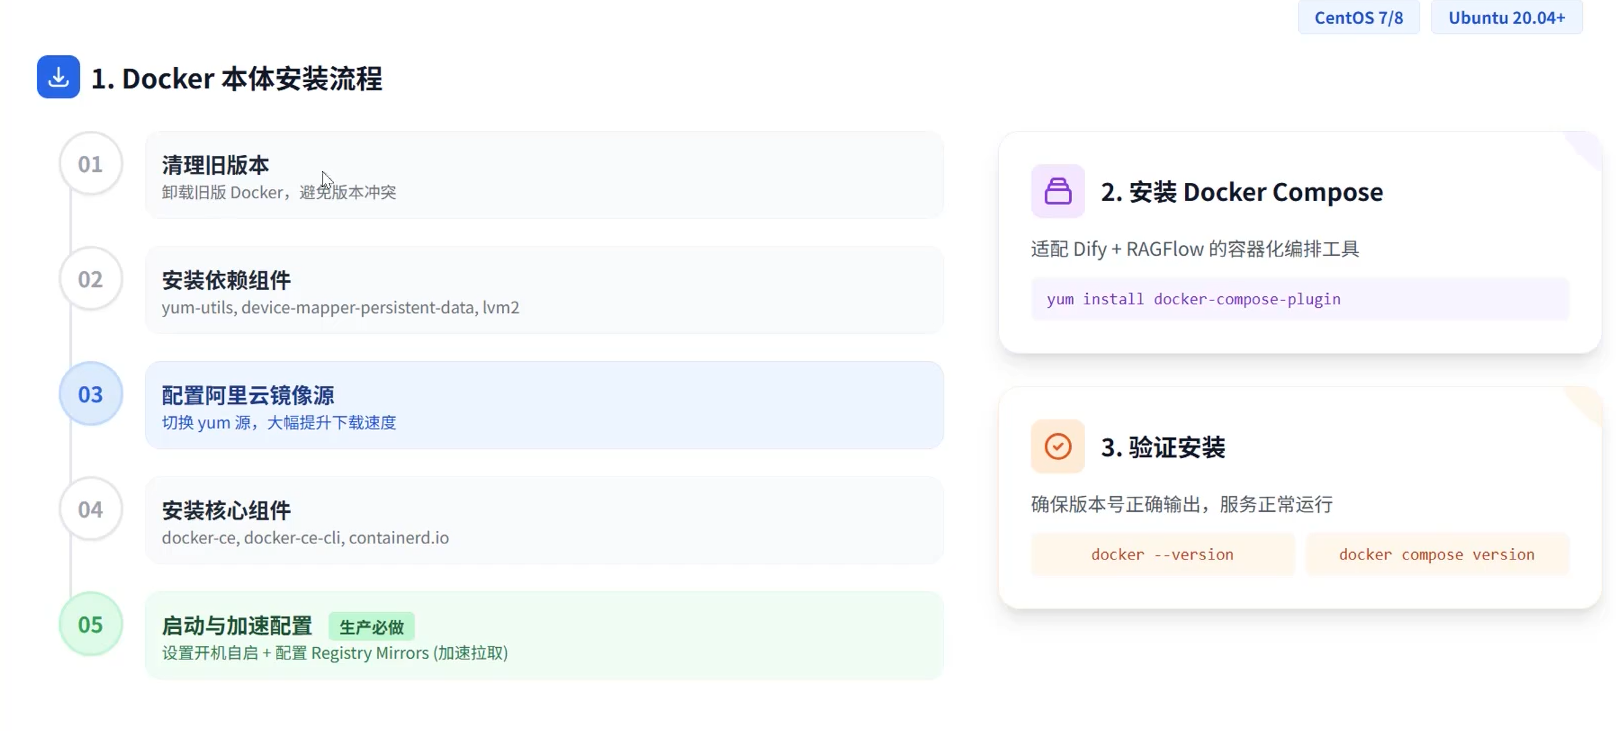
Task: Click step number 04 circle
Action: [91, 509]
